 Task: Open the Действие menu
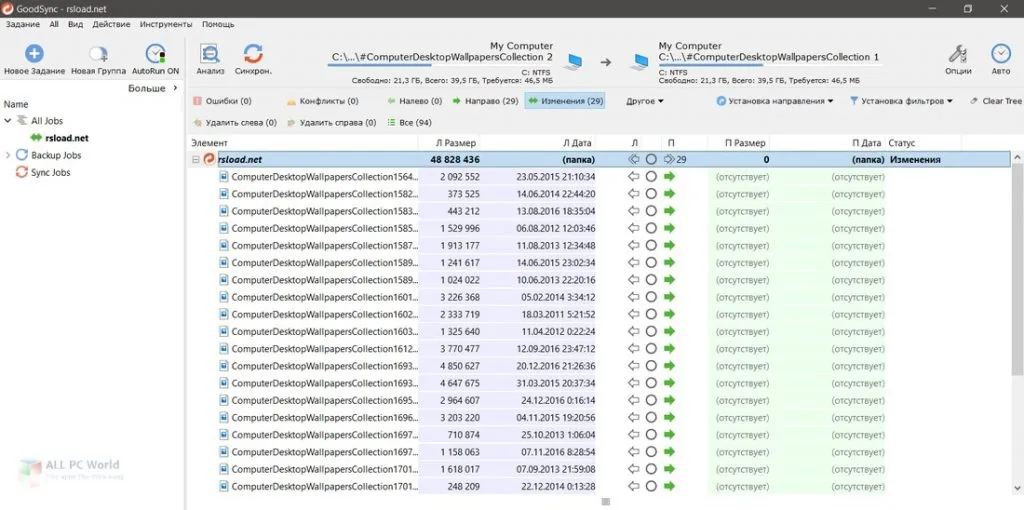(112, 24)
